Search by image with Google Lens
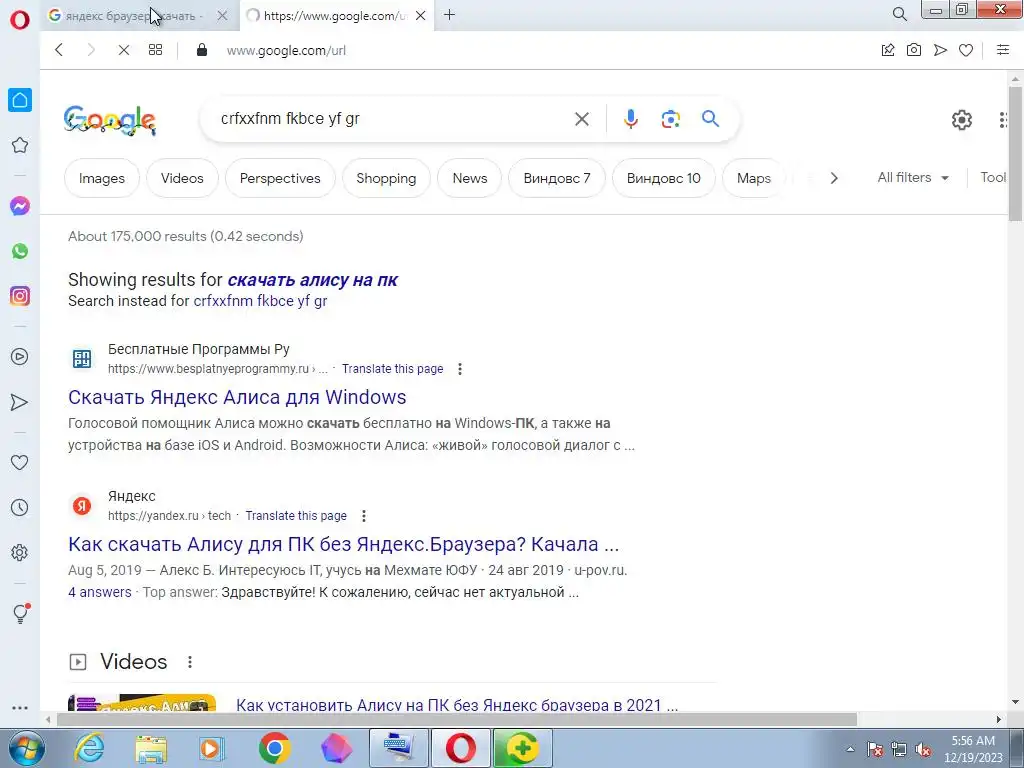Screen dimensions: 1024x768 coord(670,119)
